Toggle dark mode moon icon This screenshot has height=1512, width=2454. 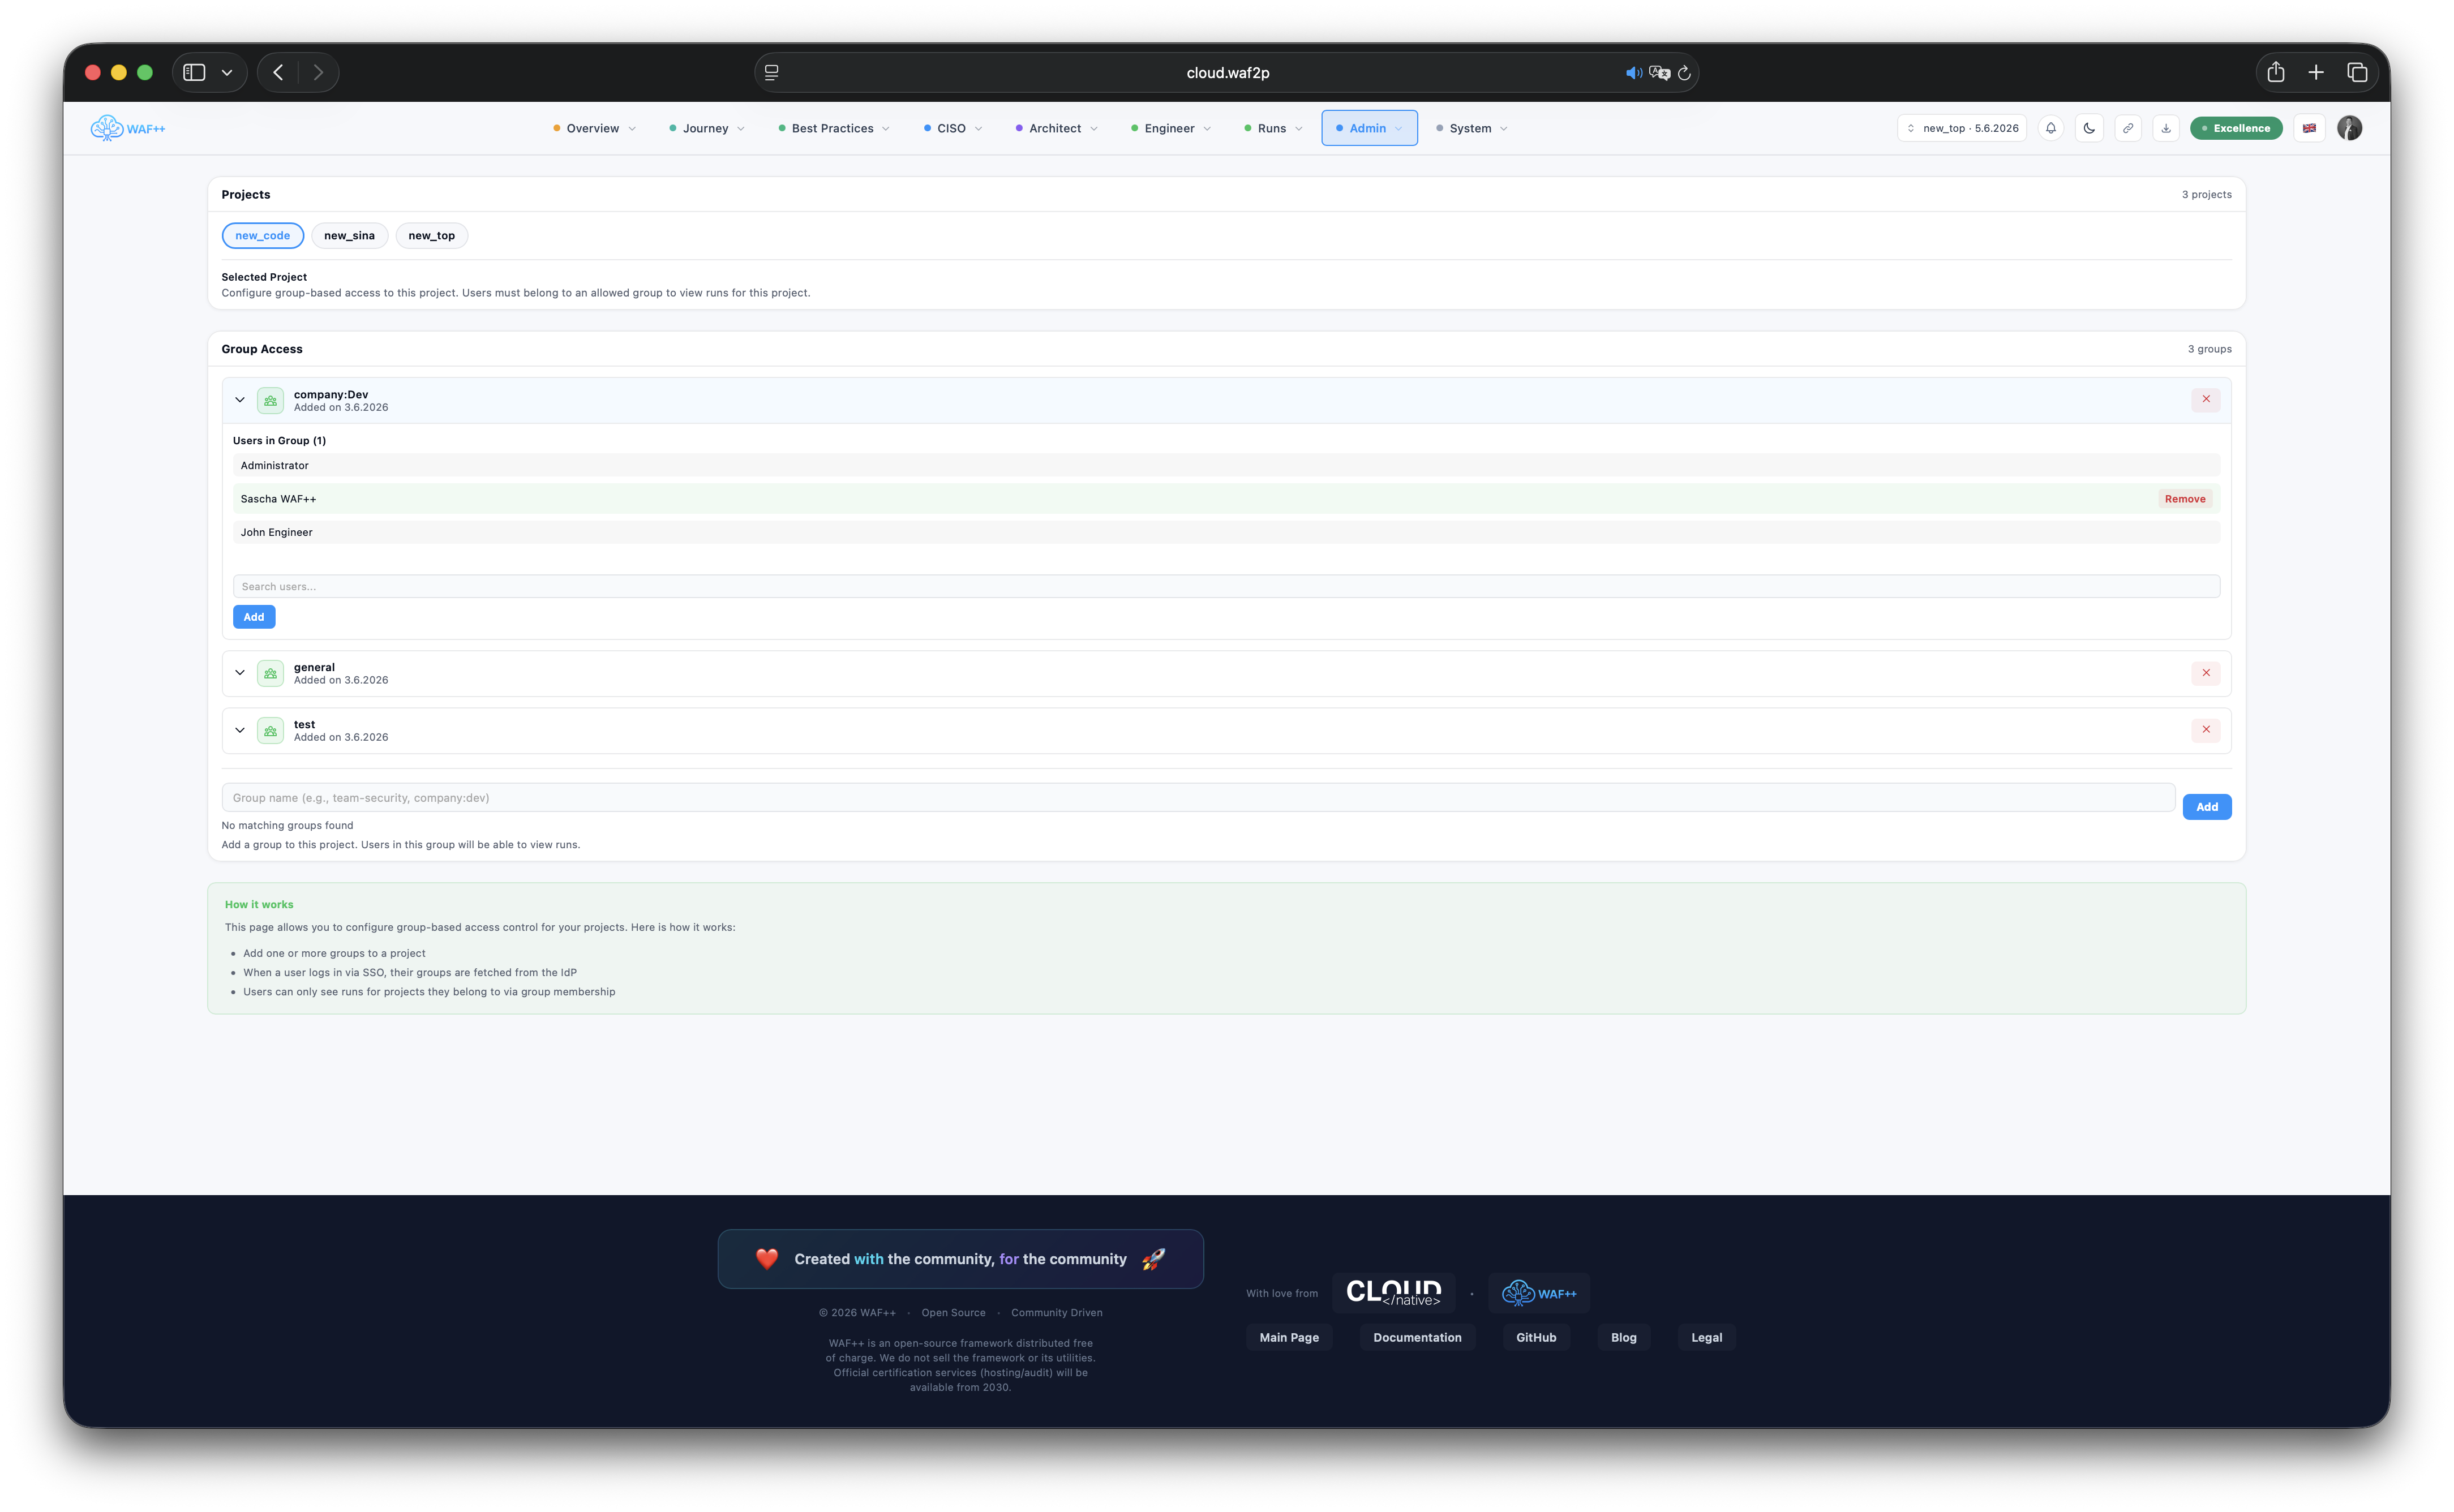[2089, 128]
